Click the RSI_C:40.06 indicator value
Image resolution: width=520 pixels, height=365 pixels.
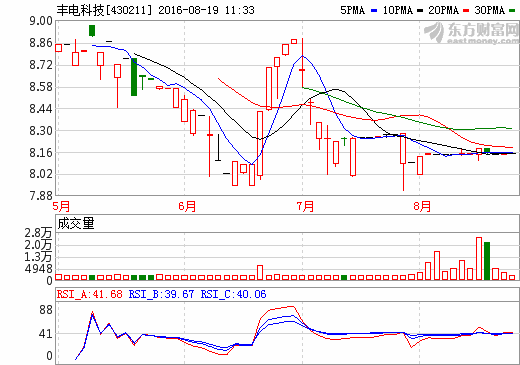point(233,294)
